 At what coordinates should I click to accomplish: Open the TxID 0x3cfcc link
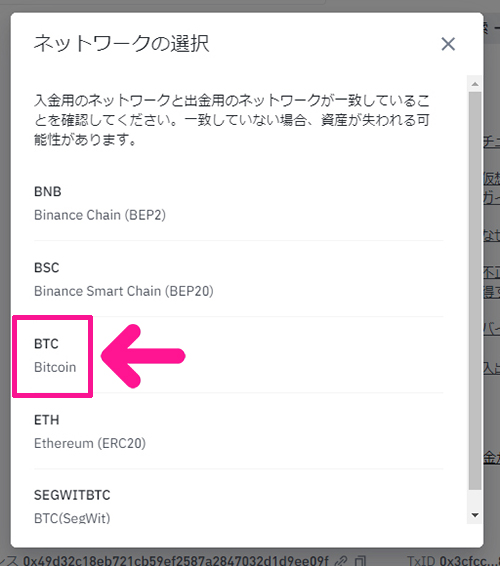453,561
